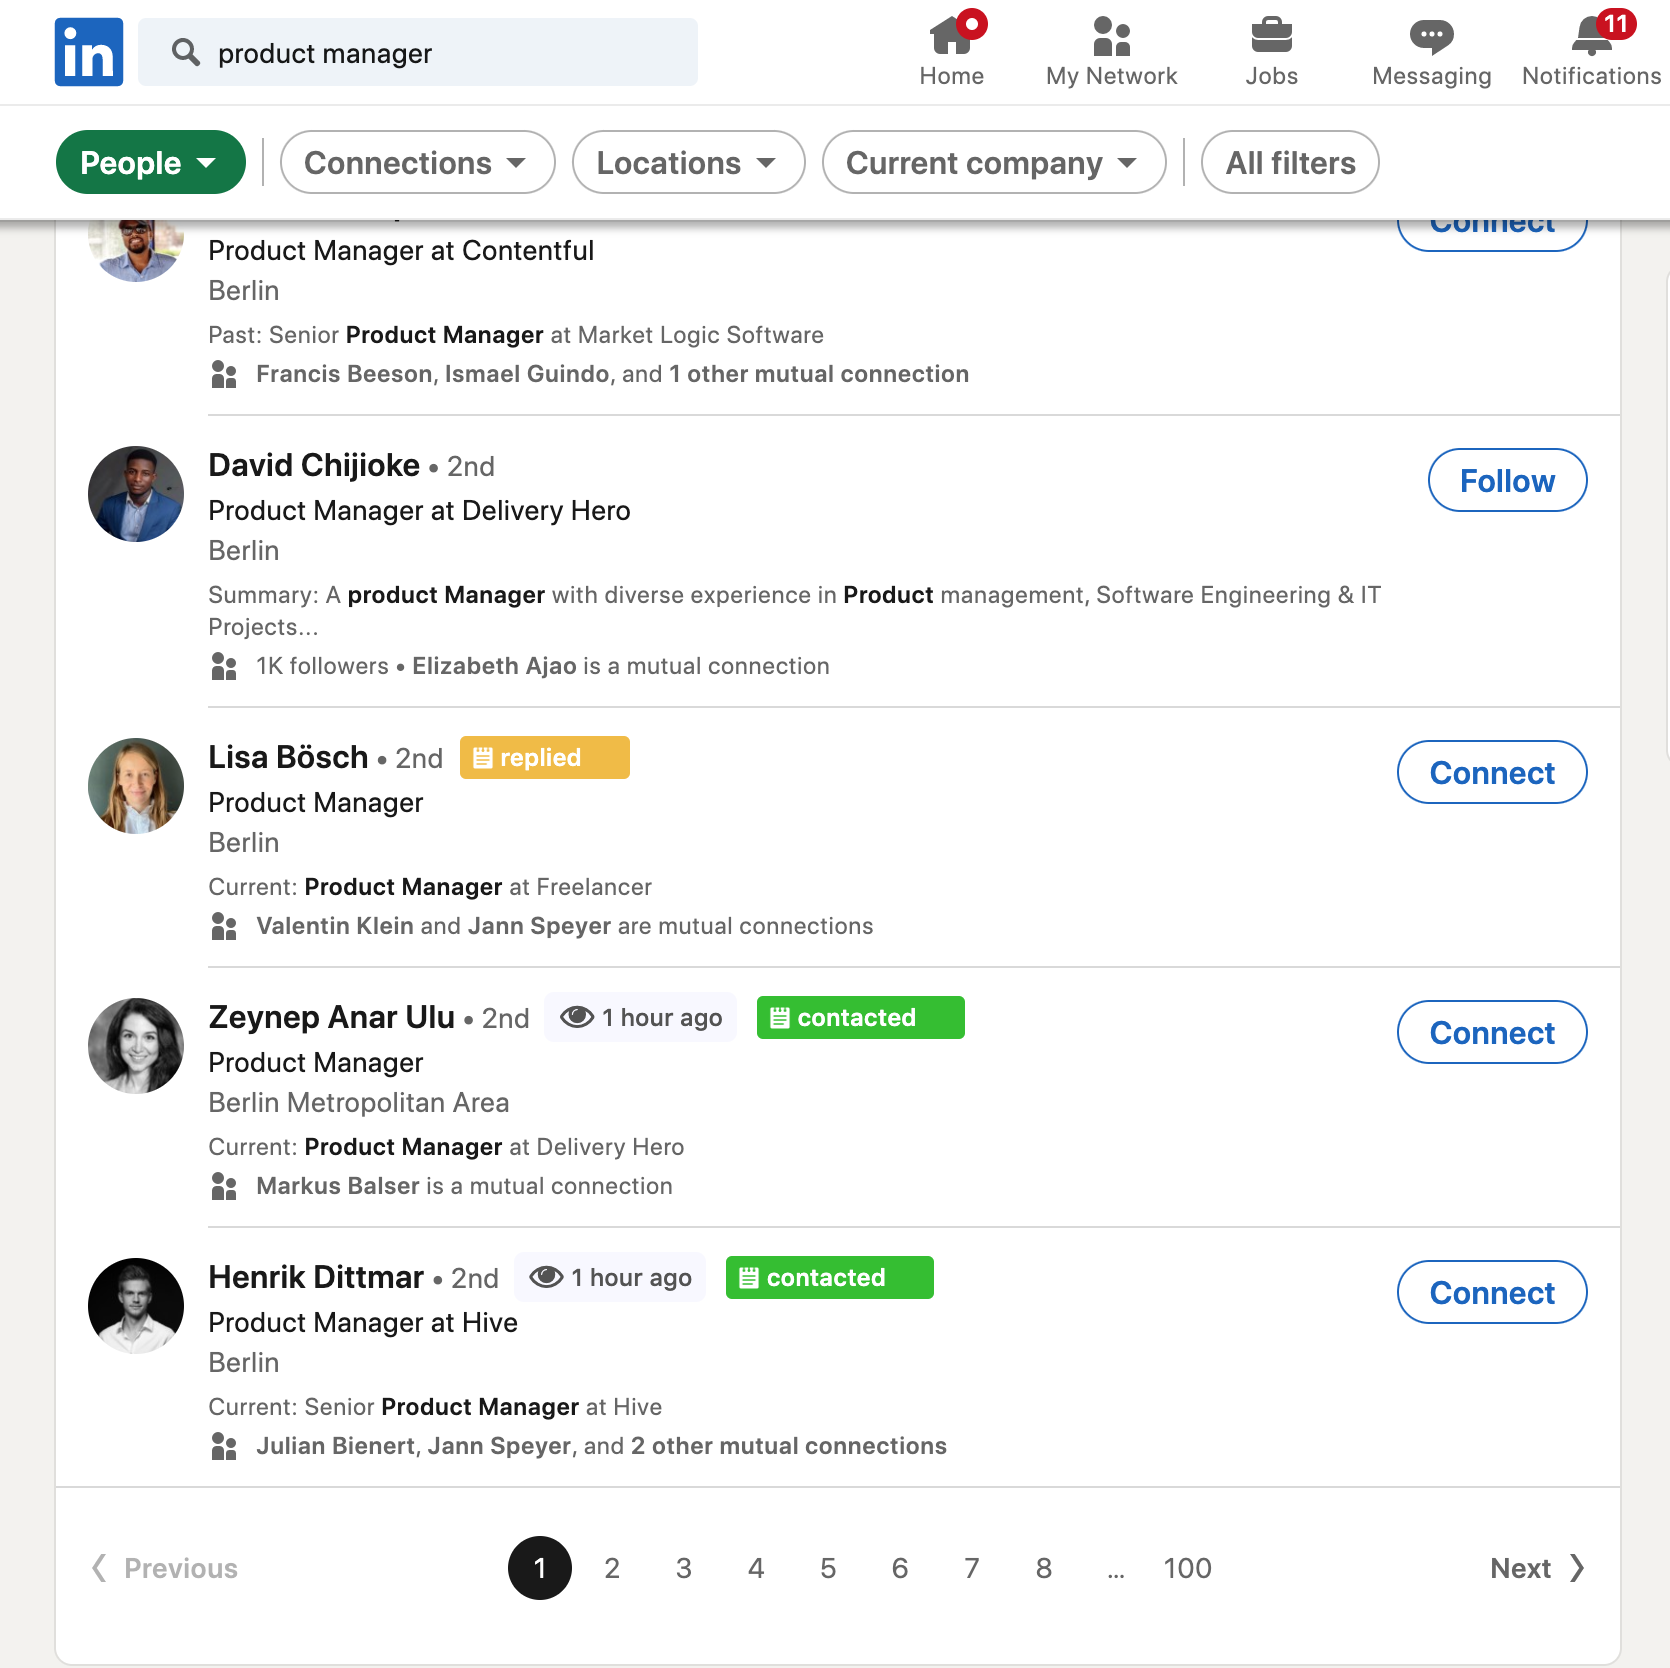Go to results page 7

click(x=972, y=1568)
